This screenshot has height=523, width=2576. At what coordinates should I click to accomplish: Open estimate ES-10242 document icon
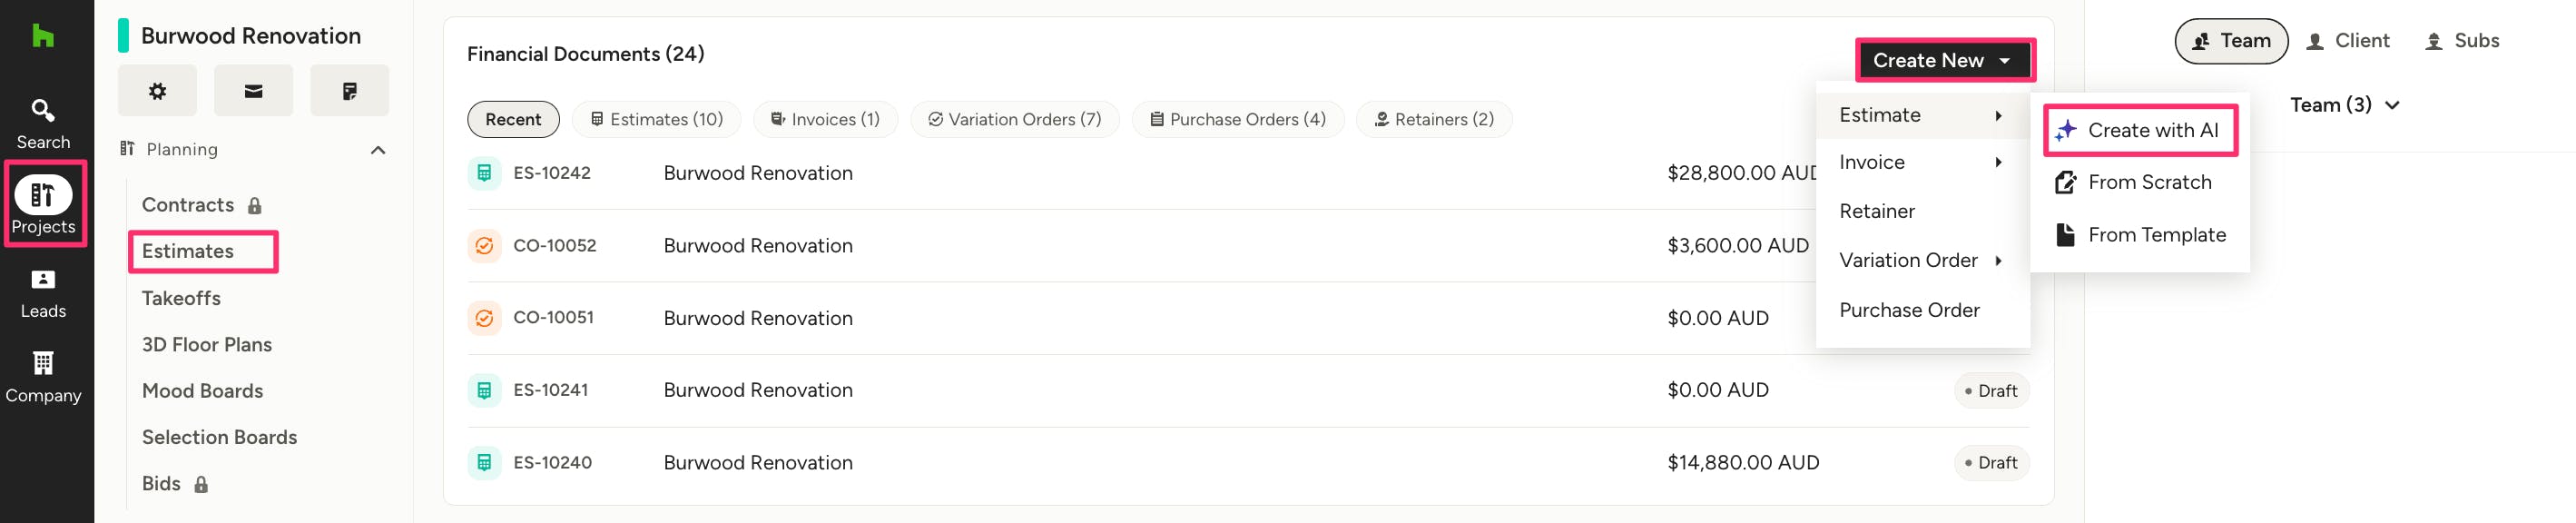point(484,173)
